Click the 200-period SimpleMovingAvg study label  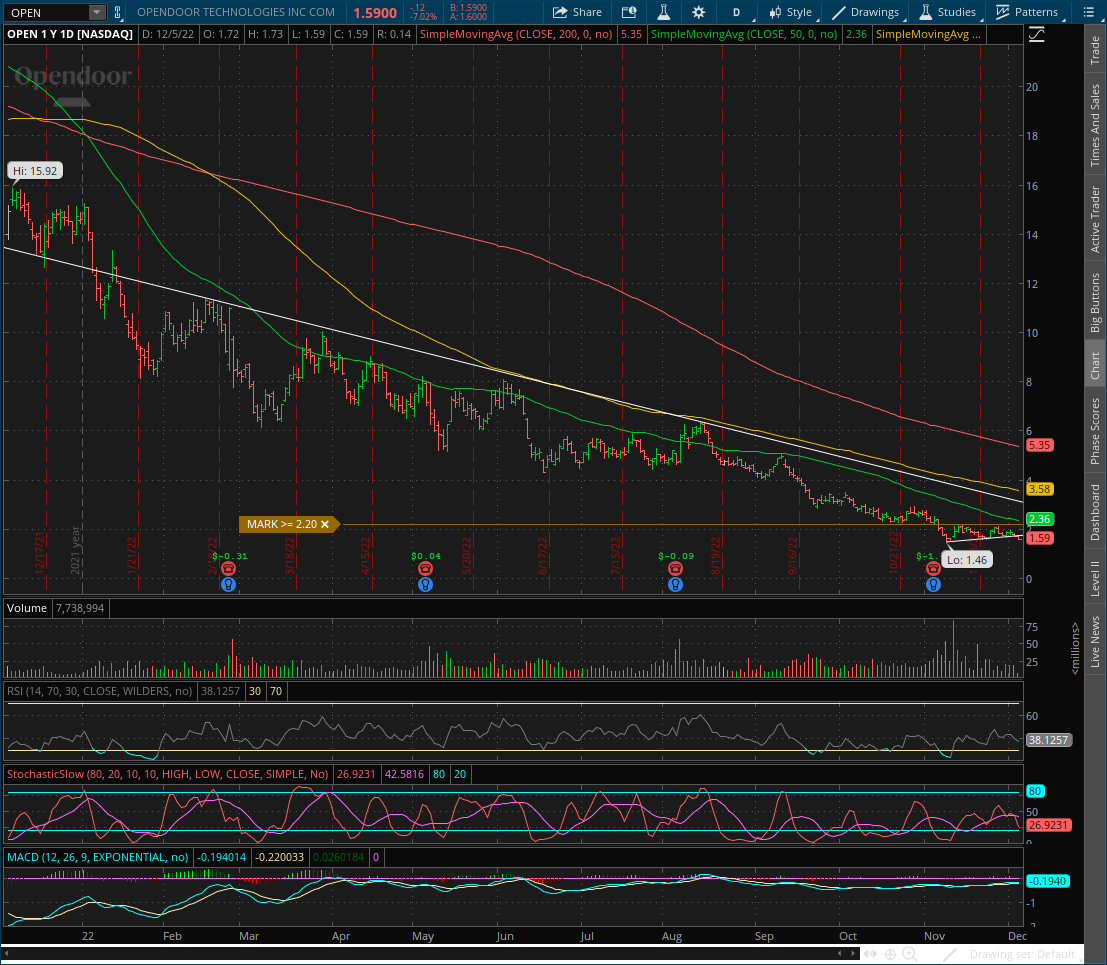click(x=515, y=34)
